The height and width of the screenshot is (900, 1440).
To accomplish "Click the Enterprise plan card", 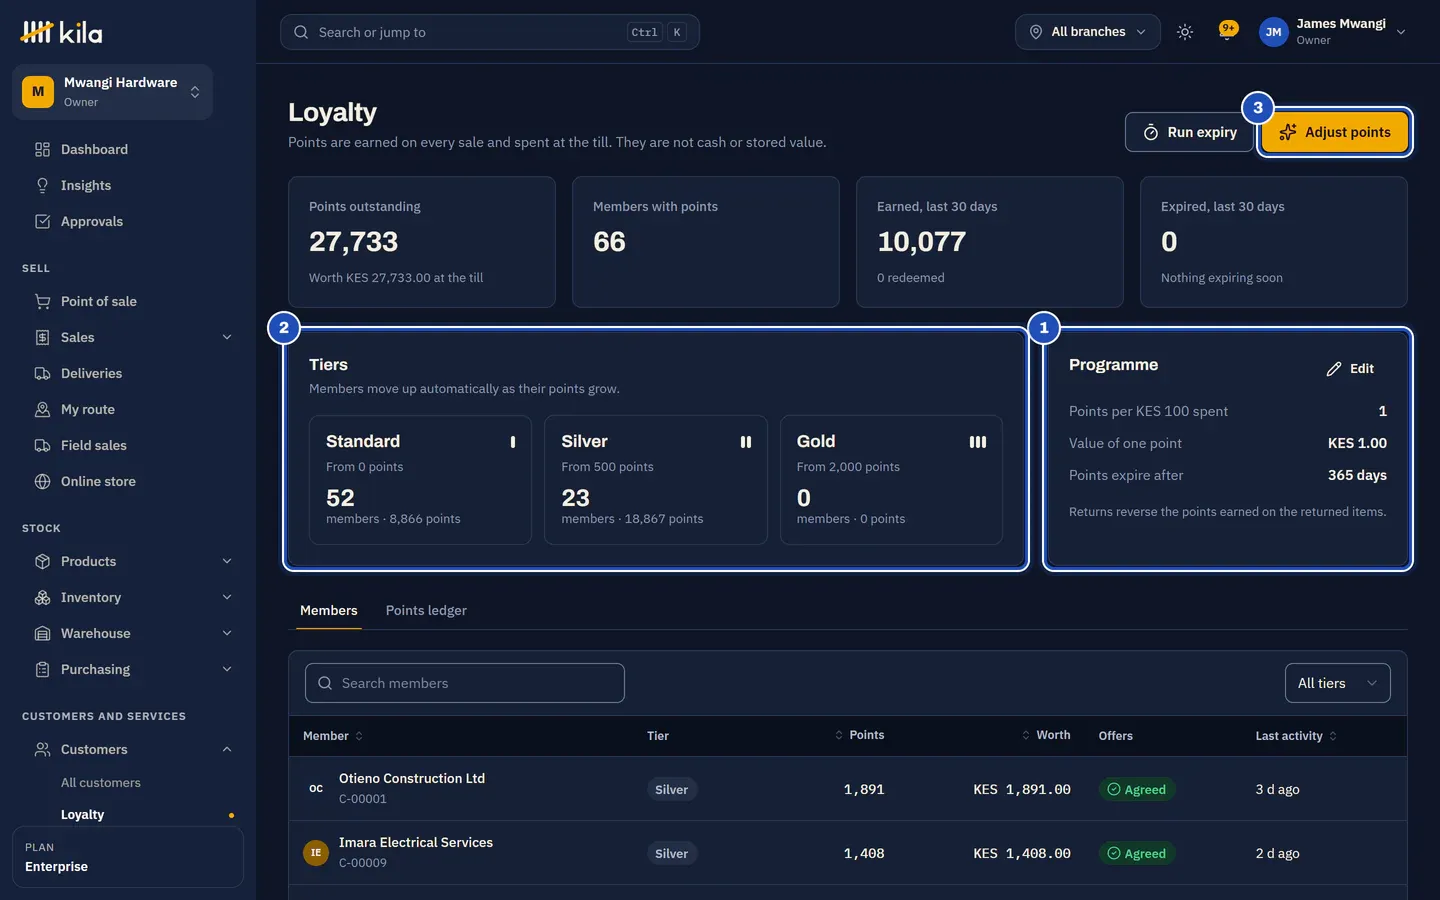I will pyautogui.click(x=128, y=857).
